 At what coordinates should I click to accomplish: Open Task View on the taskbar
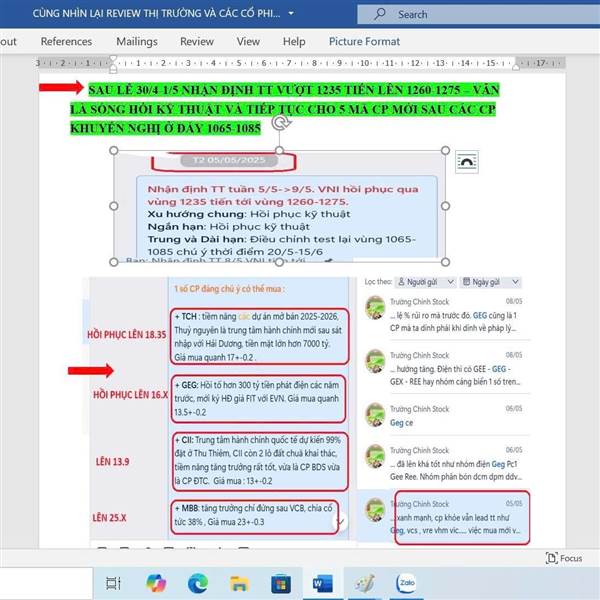pos(113,584)
